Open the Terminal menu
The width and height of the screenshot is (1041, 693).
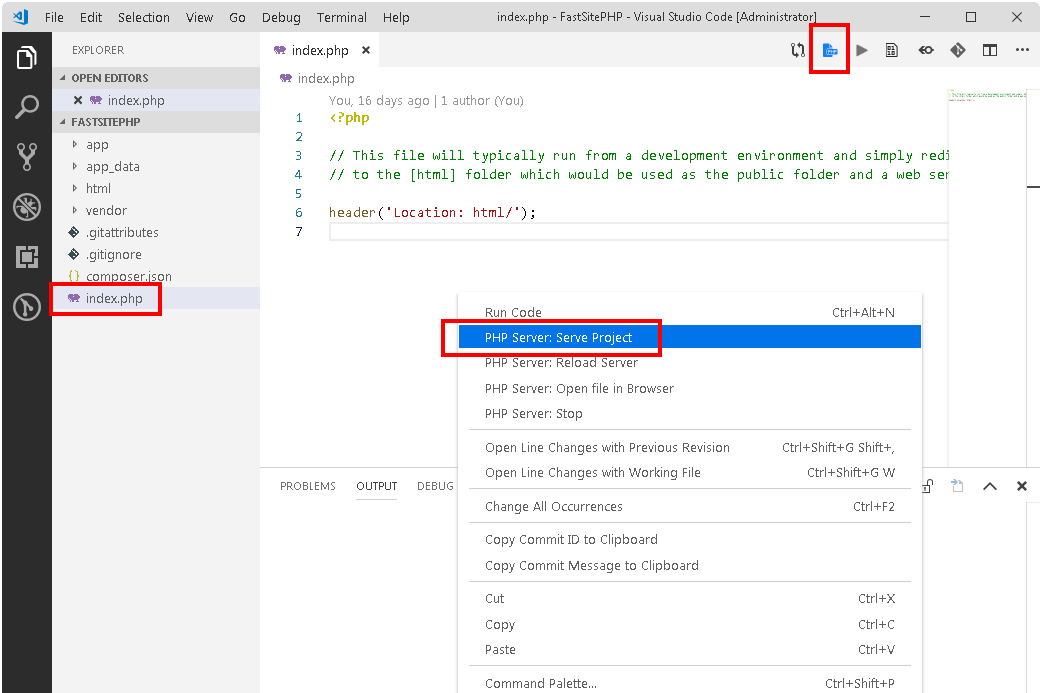pos(341,17)
